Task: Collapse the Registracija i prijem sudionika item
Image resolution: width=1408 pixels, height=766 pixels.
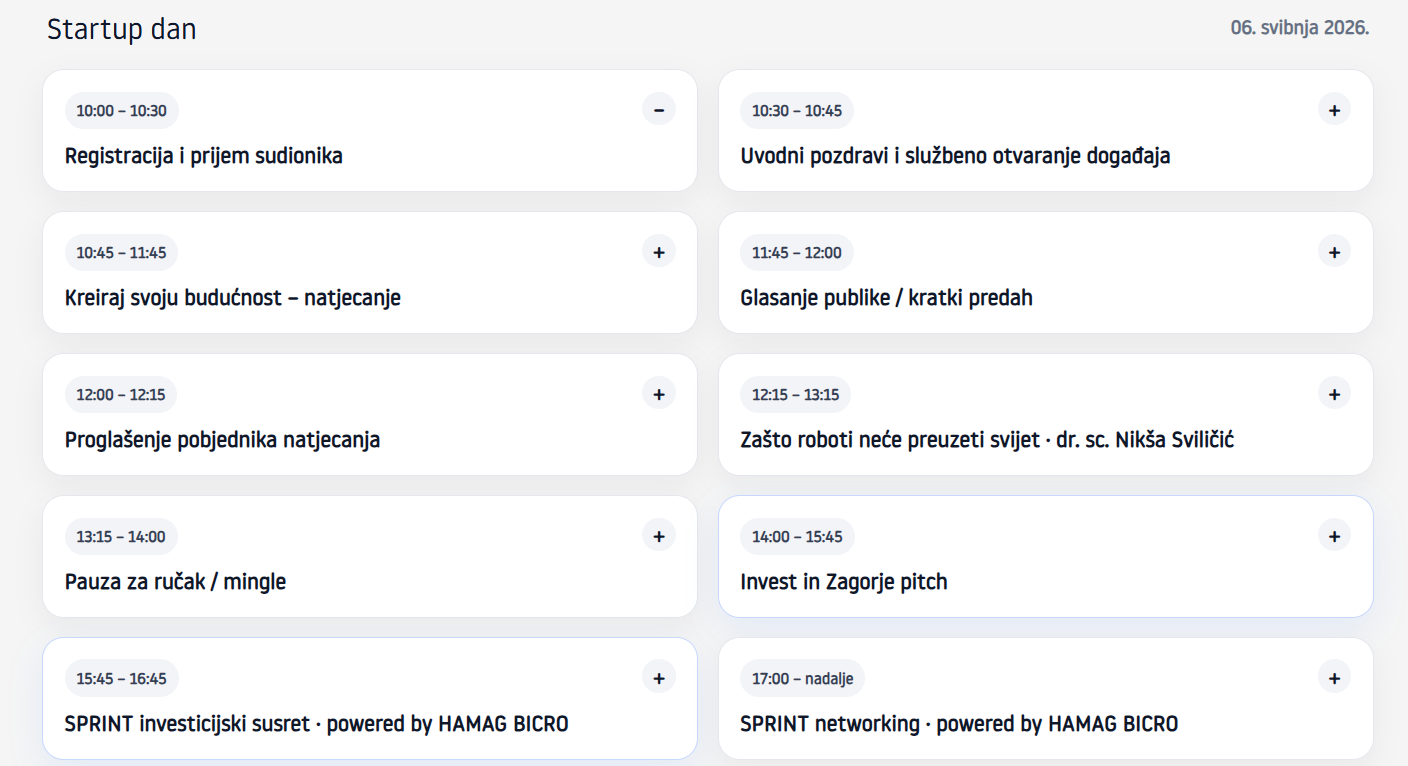Action: pos(658,109)
